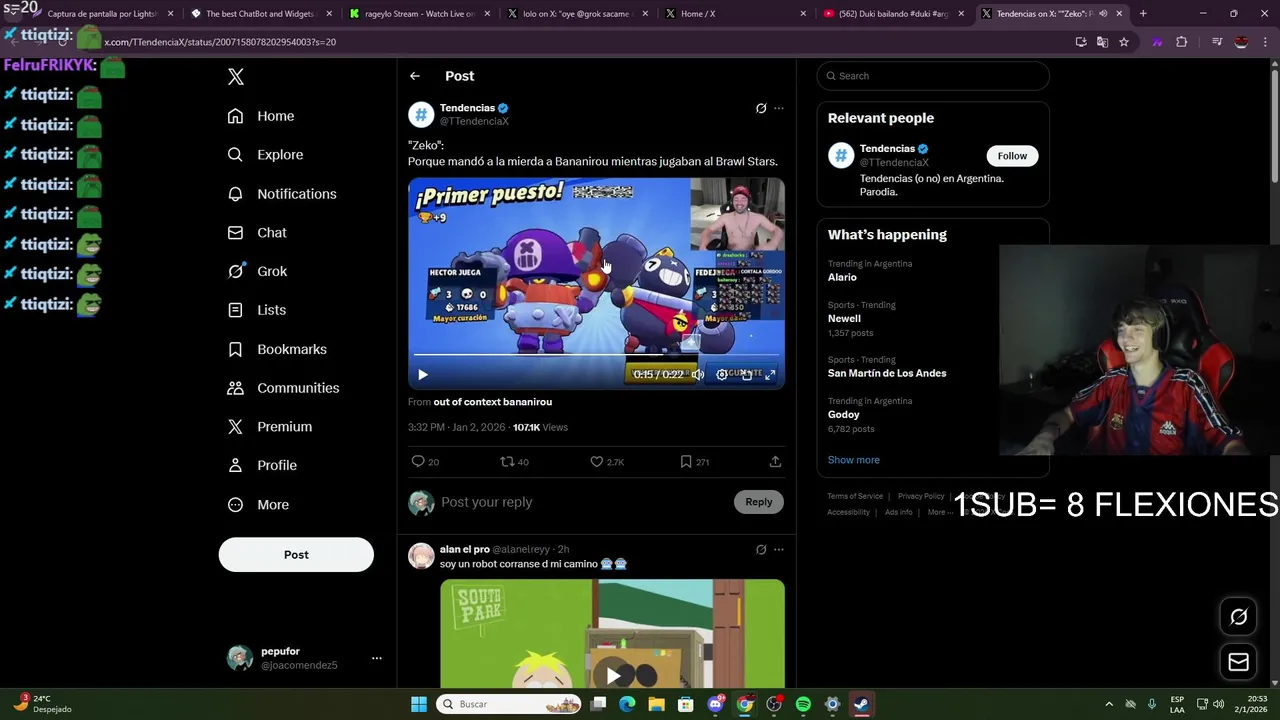Like the Tendencias post
The width and height of the screenshot is (1280, 720).
[x=596, y=462]
